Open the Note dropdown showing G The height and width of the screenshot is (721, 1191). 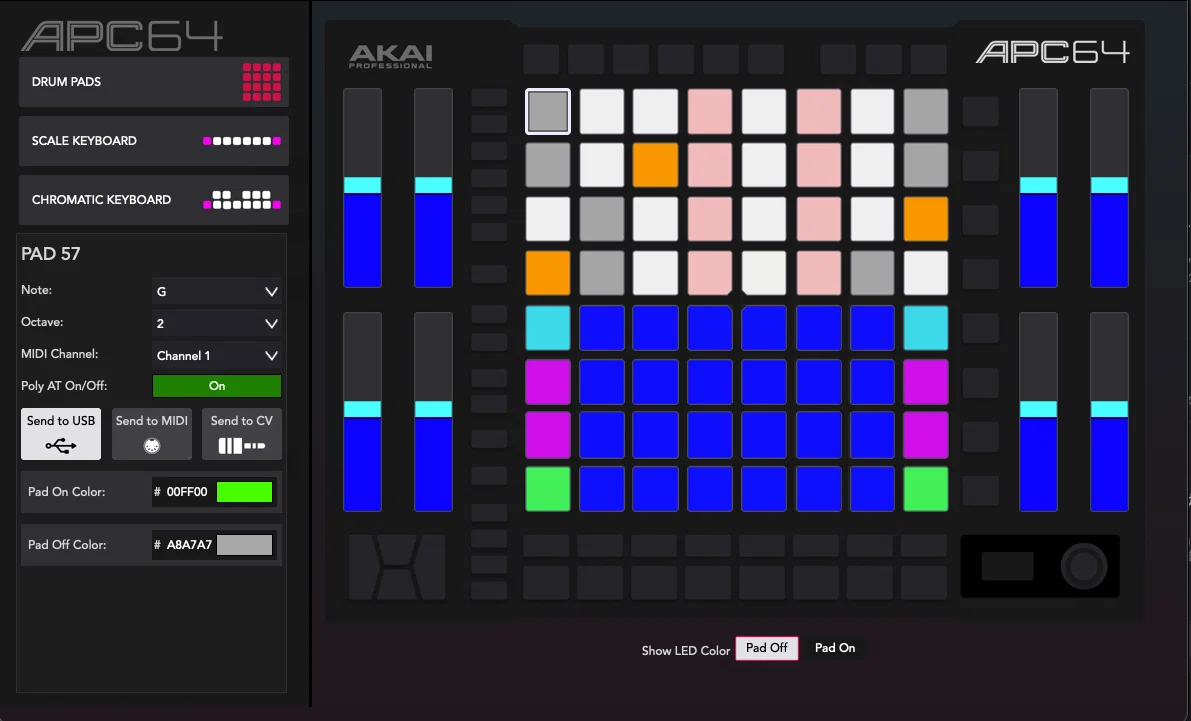216,292
